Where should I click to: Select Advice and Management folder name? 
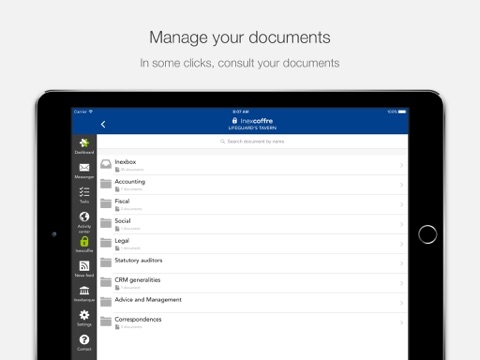pyautogui.click(x=148, y=300)
